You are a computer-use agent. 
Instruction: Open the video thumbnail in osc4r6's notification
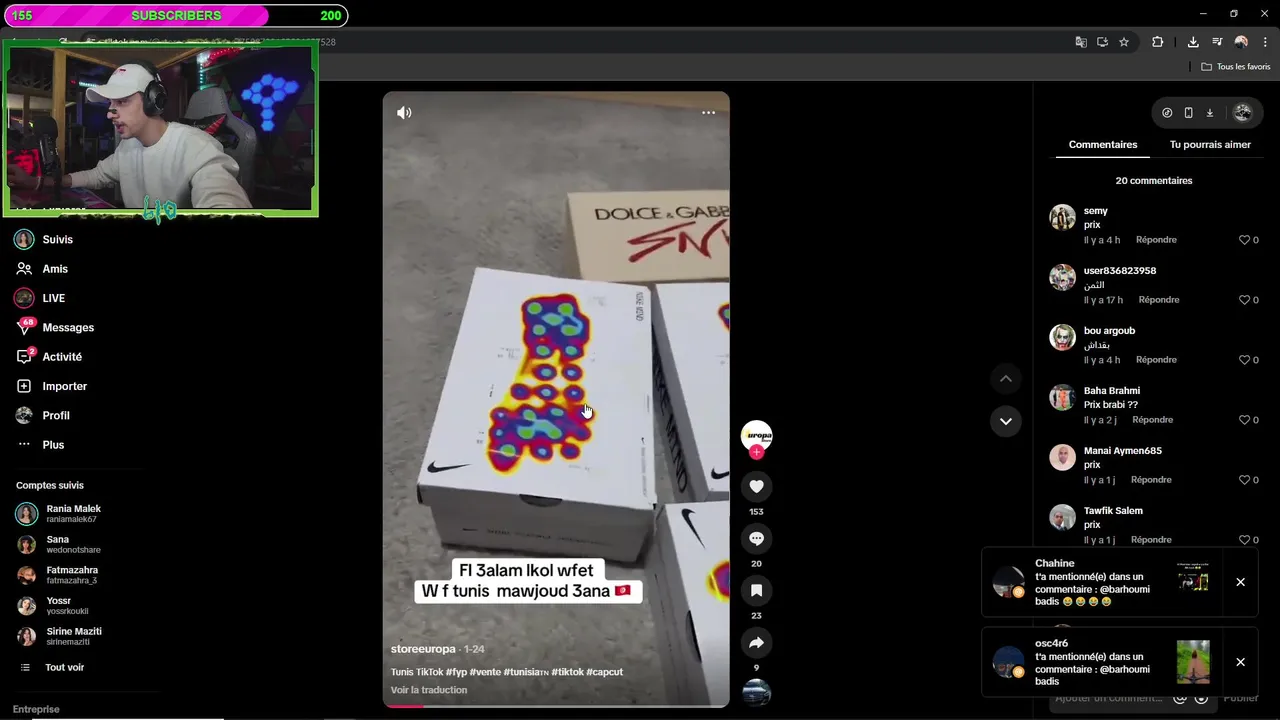1193,662
